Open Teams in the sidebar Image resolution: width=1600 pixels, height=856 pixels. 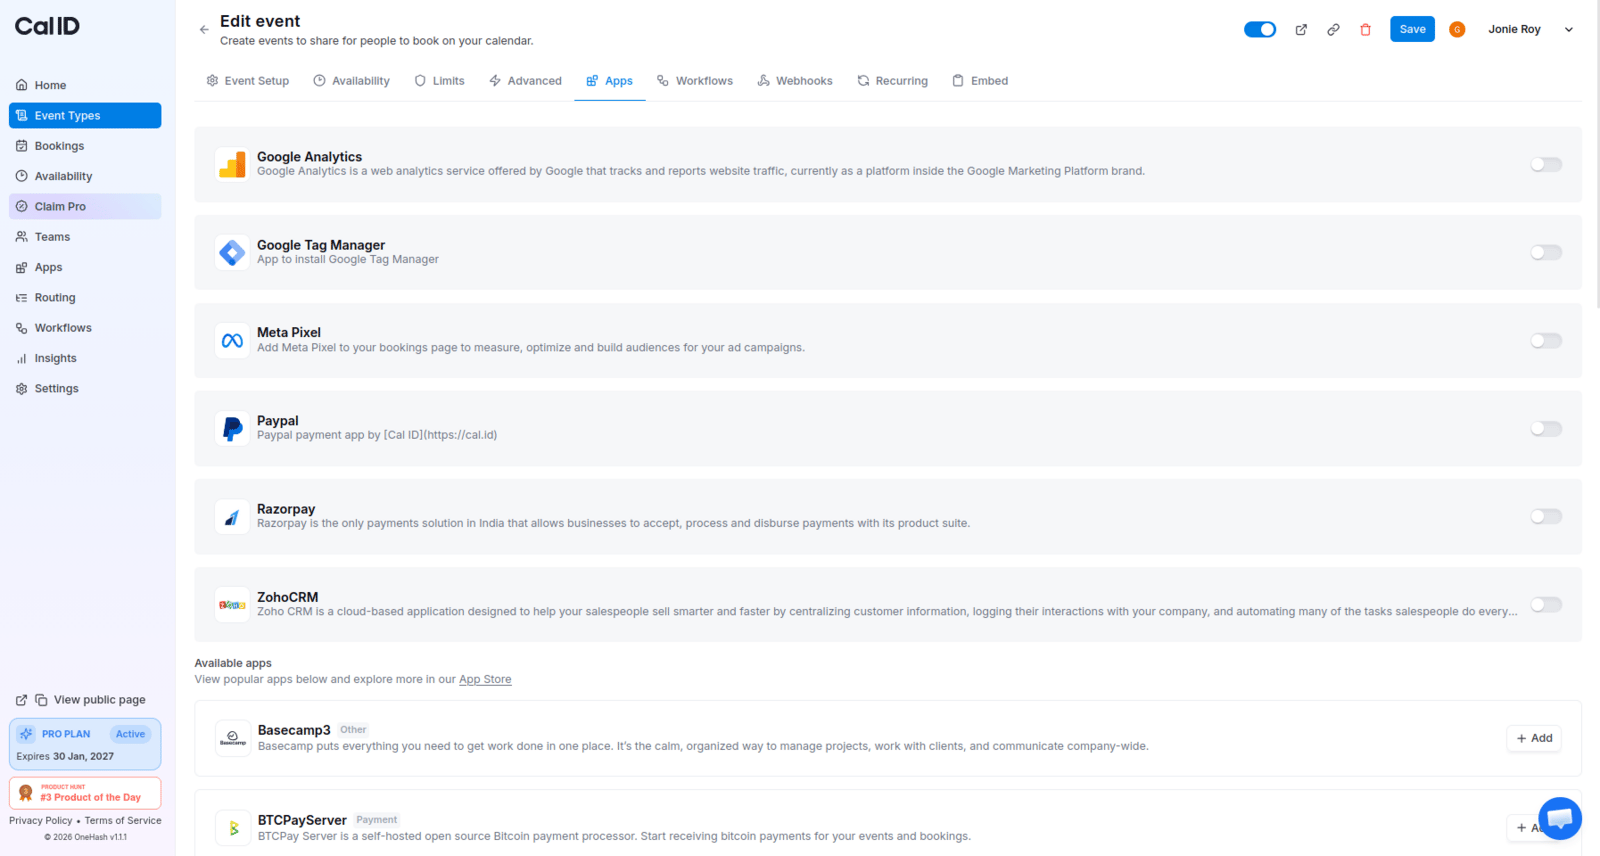click(x=85, y=237)
